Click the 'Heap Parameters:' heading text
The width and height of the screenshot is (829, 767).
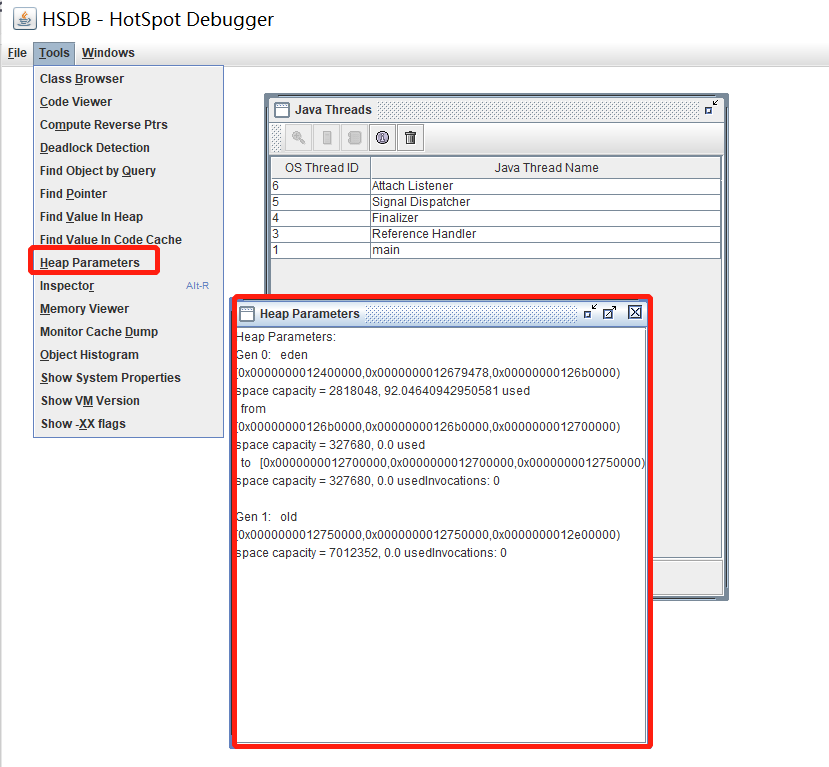pos(286,337)
